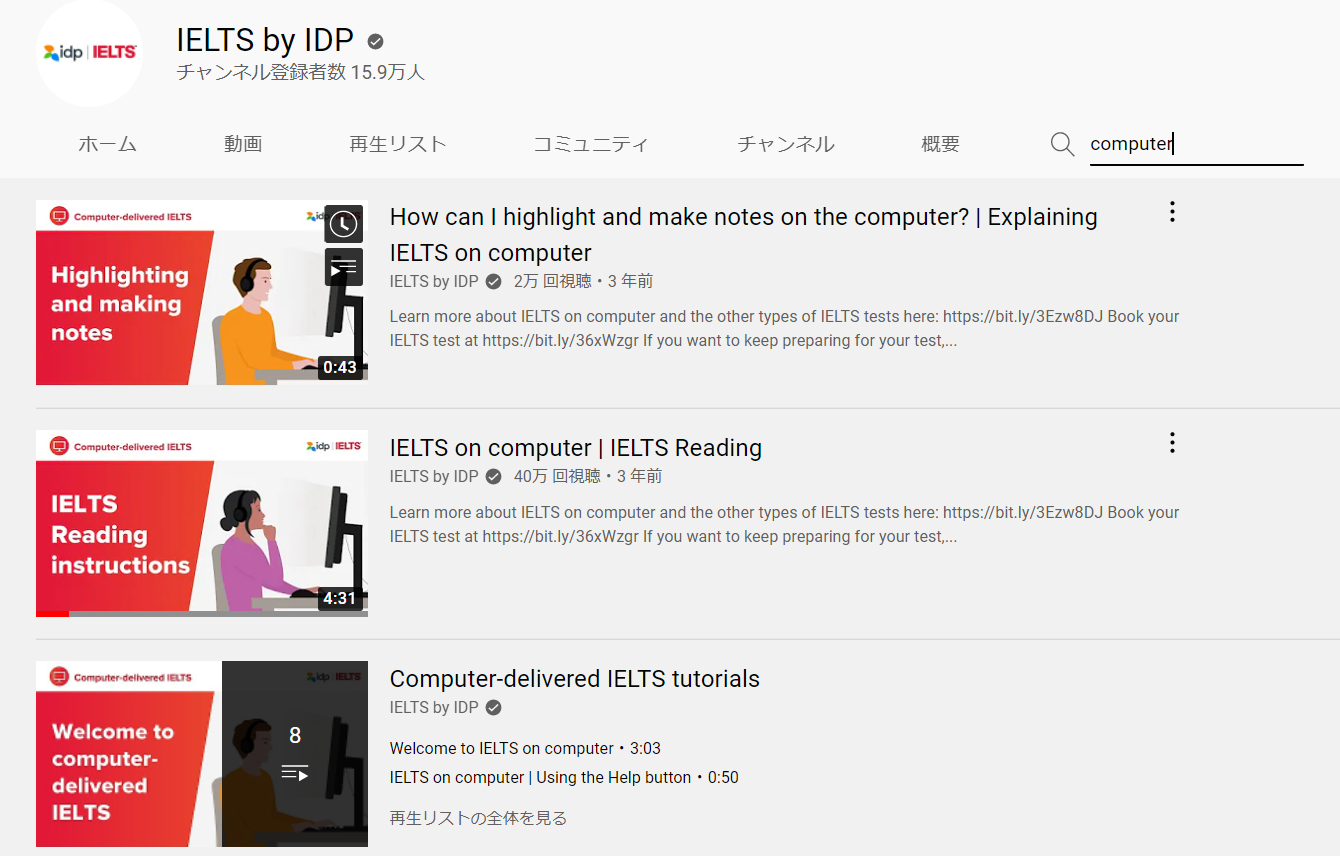The height and width of the screenshot is (856, 1340).
Task: Open the three-dot menu for the IELTS Reading video
Action: point(1171,443)
